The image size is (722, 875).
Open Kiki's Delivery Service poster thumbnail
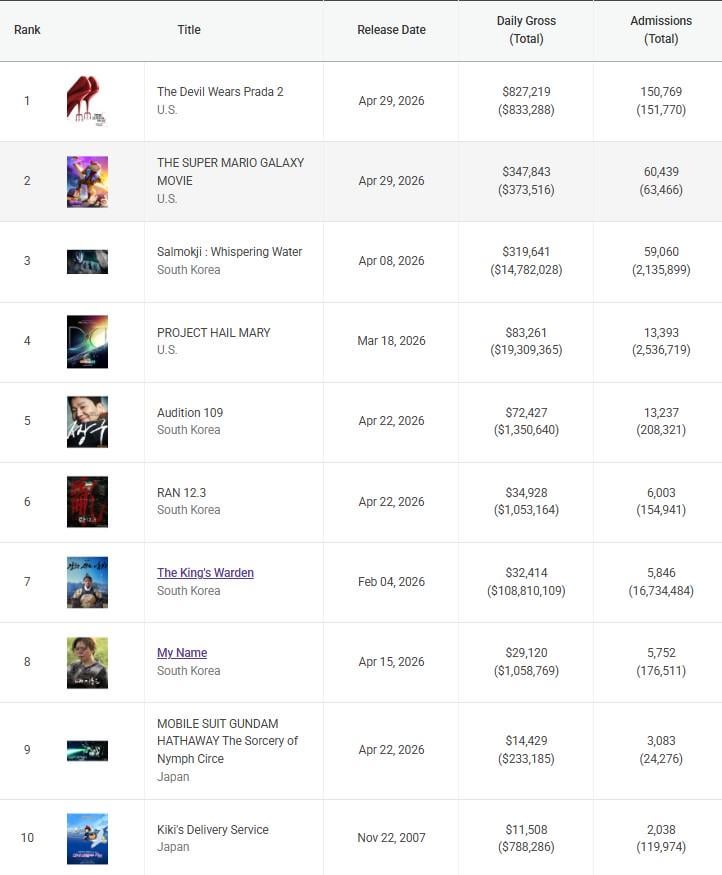[87, 838]
